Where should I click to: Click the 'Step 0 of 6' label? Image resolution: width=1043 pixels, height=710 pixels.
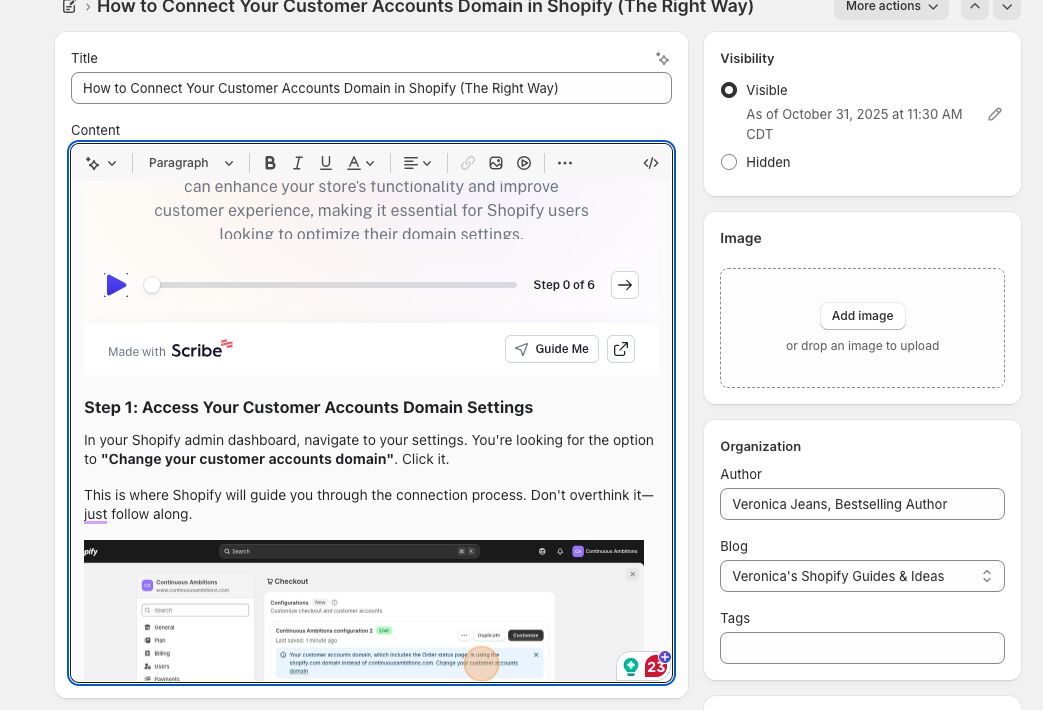pos(564,285)
